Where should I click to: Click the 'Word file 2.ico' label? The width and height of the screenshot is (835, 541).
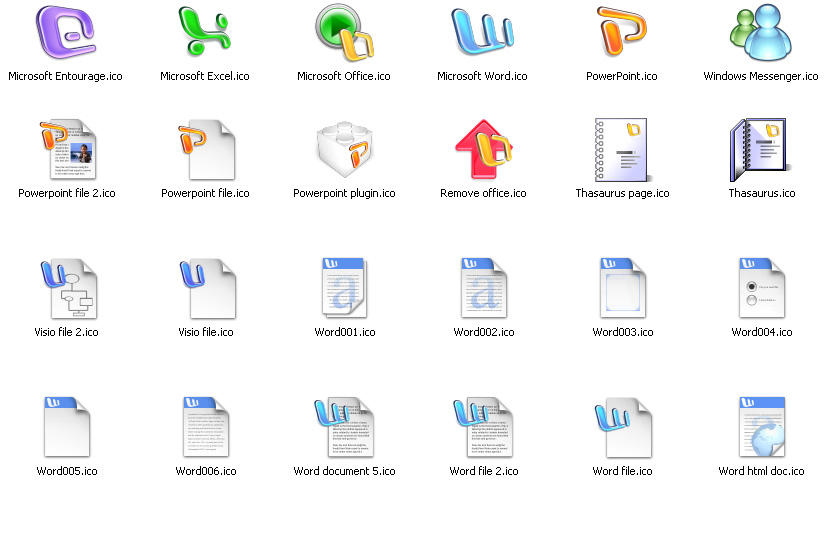click(484, 472)
